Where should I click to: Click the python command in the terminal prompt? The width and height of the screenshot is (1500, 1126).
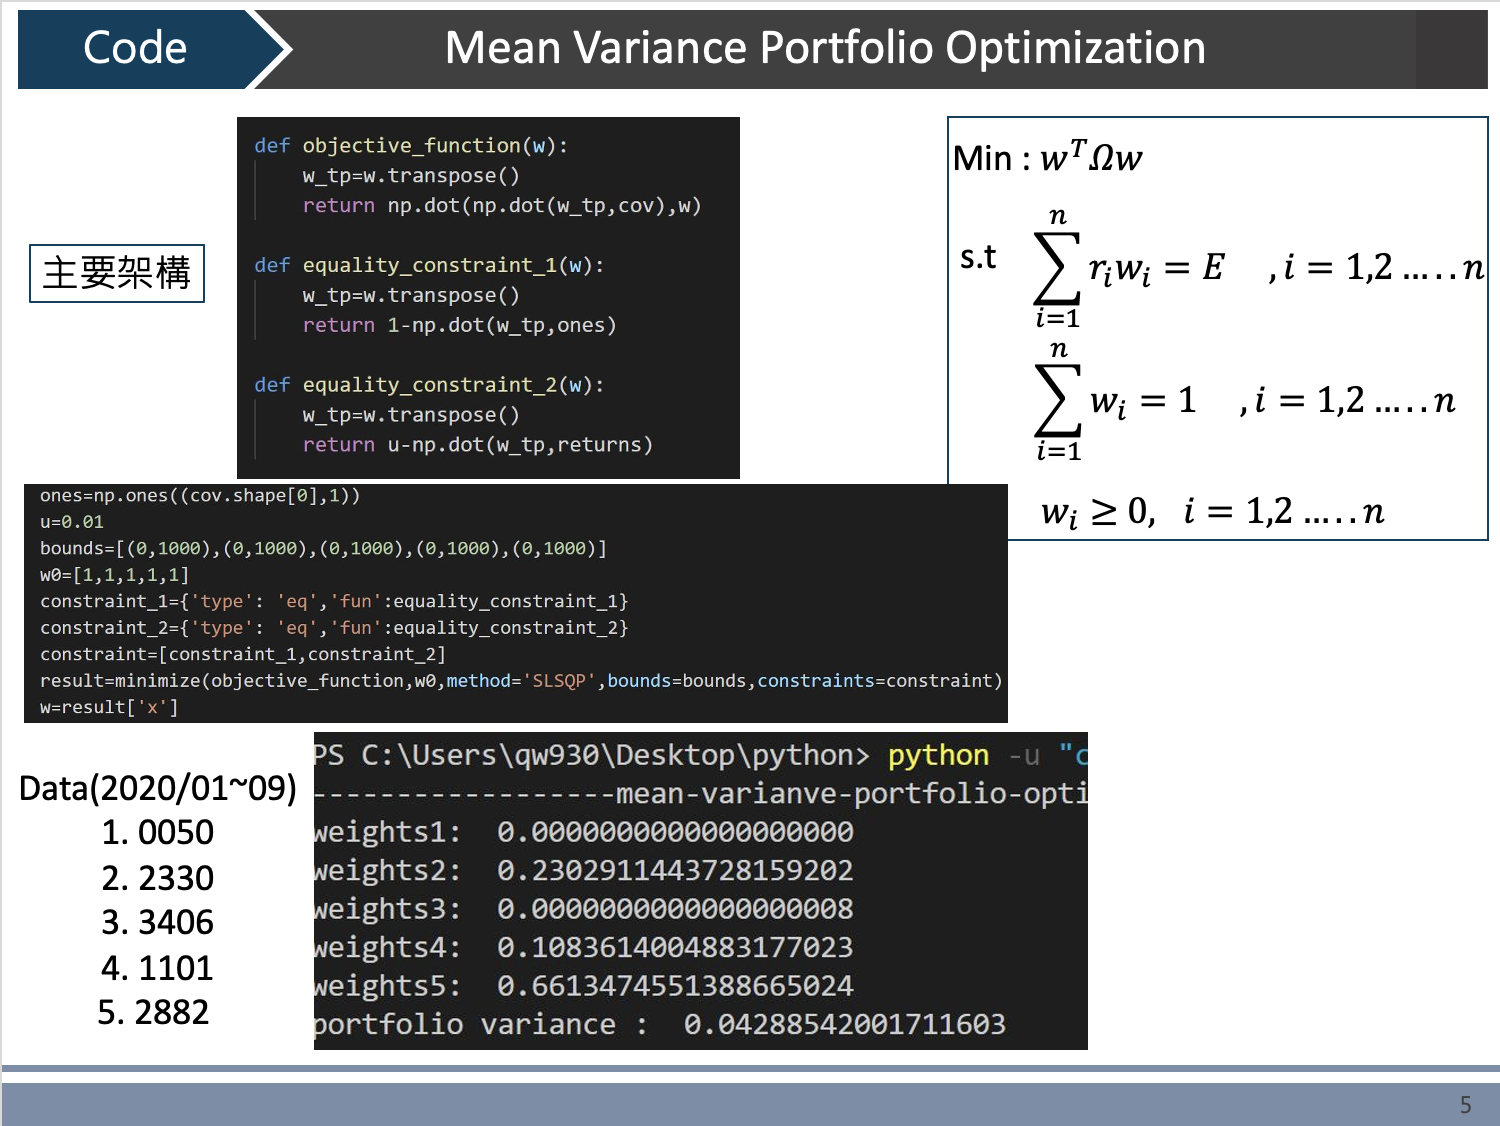(x=938, y=755)
